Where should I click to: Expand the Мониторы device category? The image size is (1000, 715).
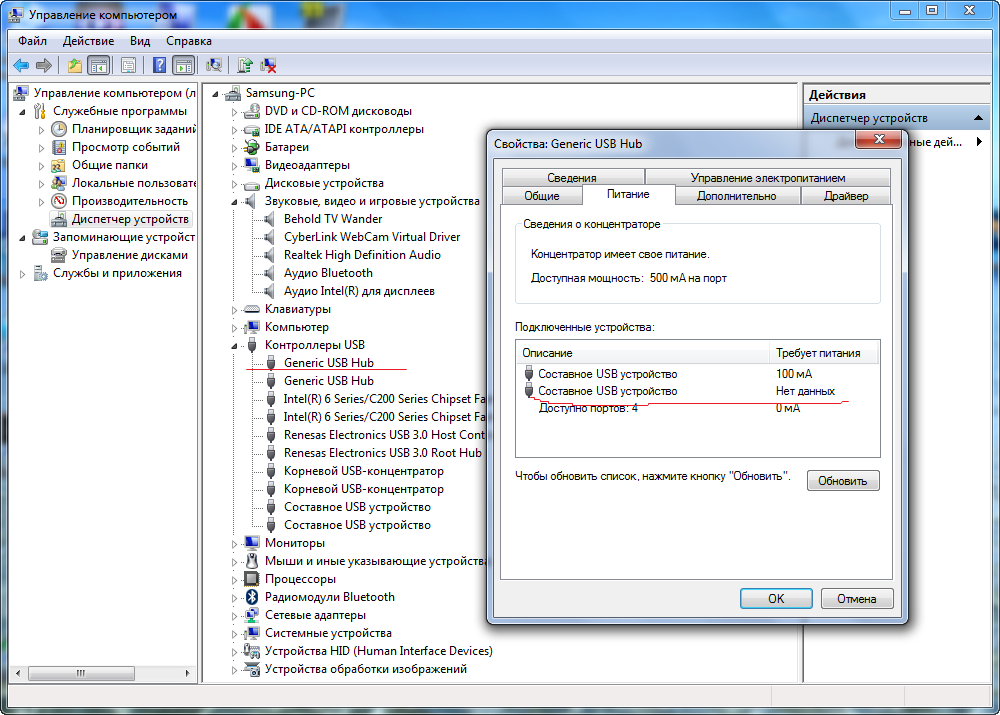coord(236,544)
